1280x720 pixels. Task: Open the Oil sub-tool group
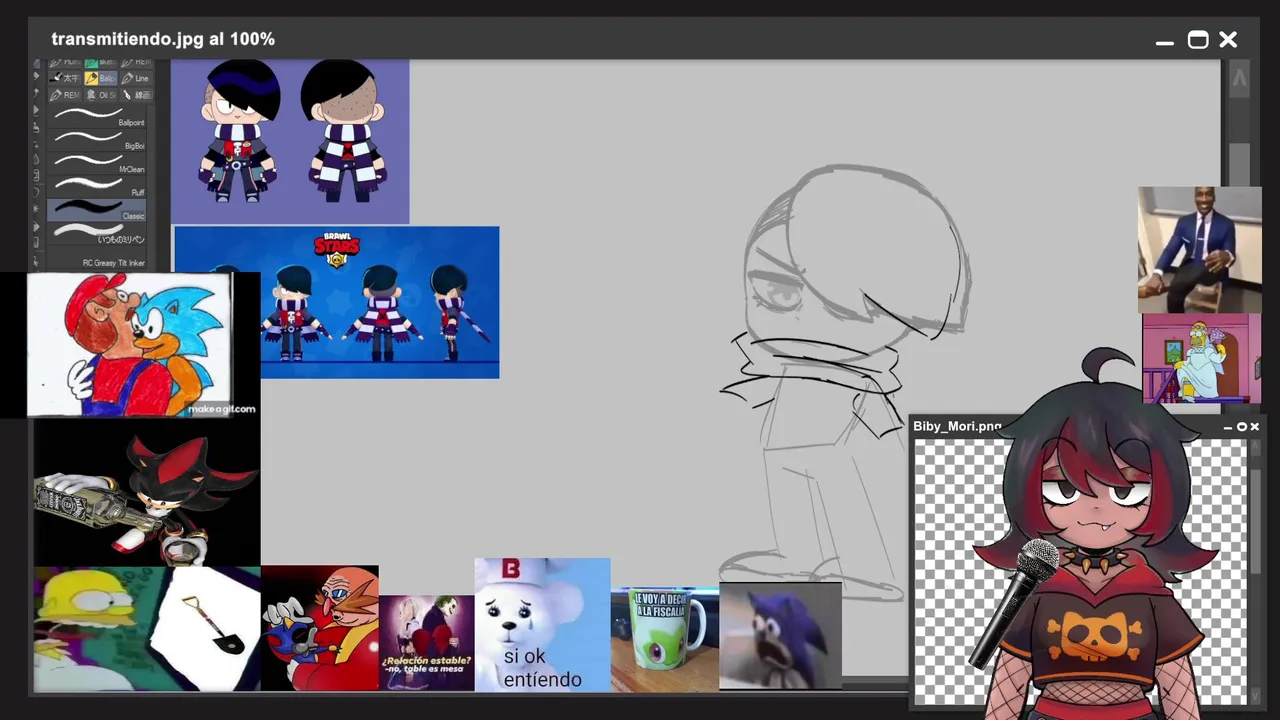coord(100,95)
